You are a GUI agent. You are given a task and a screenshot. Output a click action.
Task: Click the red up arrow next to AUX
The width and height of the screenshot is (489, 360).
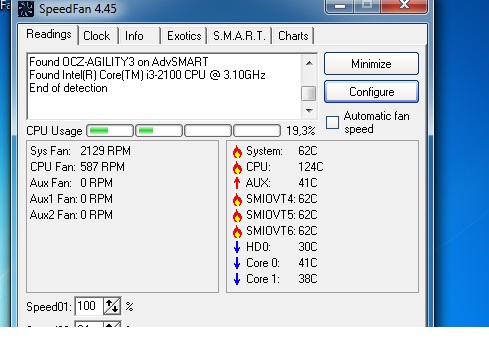(237, 183)
